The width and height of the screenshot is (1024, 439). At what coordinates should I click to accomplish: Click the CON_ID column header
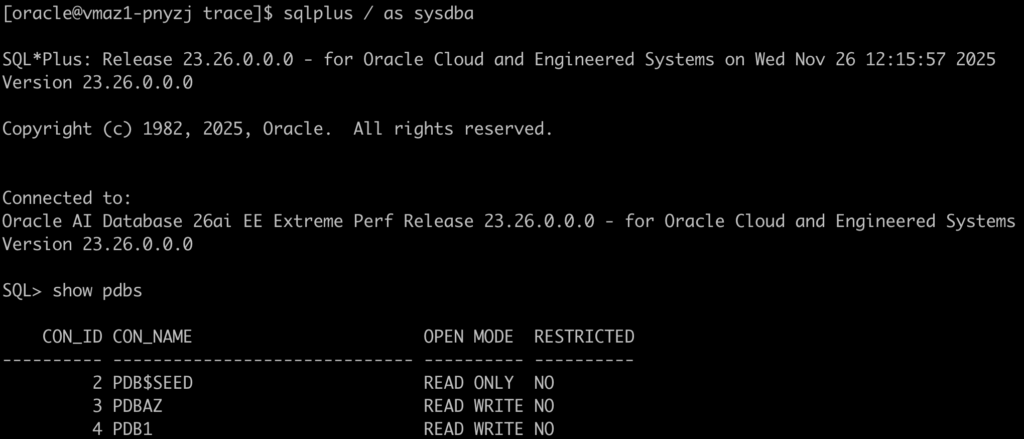point(72,336)
